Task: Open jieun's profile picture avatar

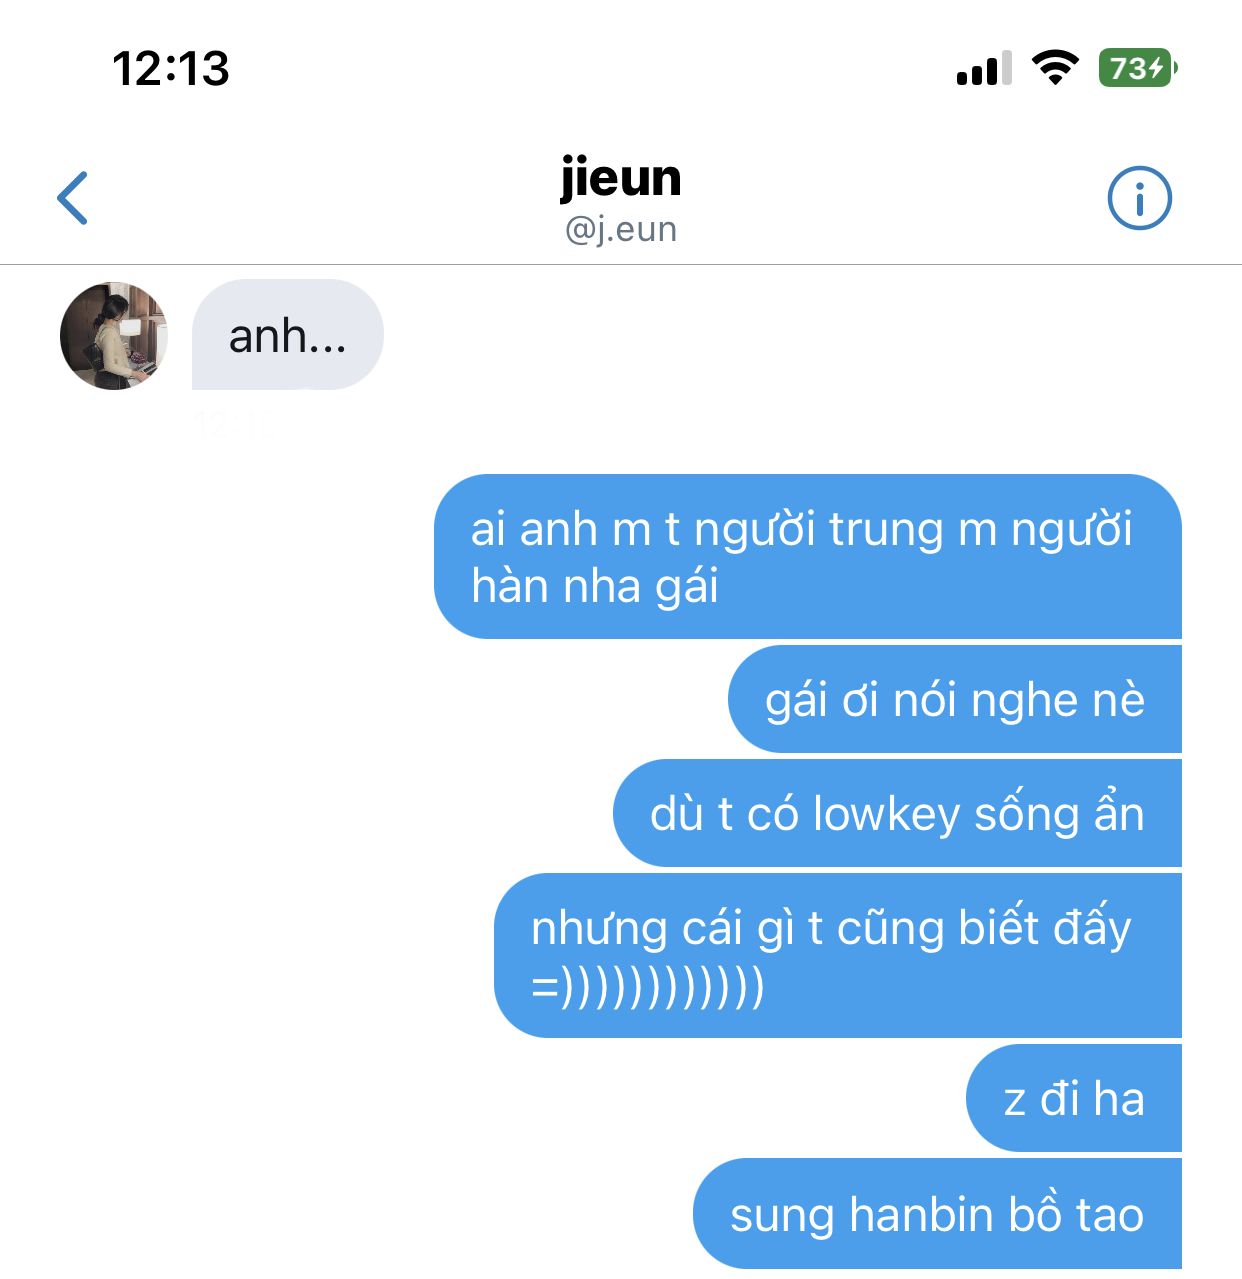Action: tap(114, 336)
